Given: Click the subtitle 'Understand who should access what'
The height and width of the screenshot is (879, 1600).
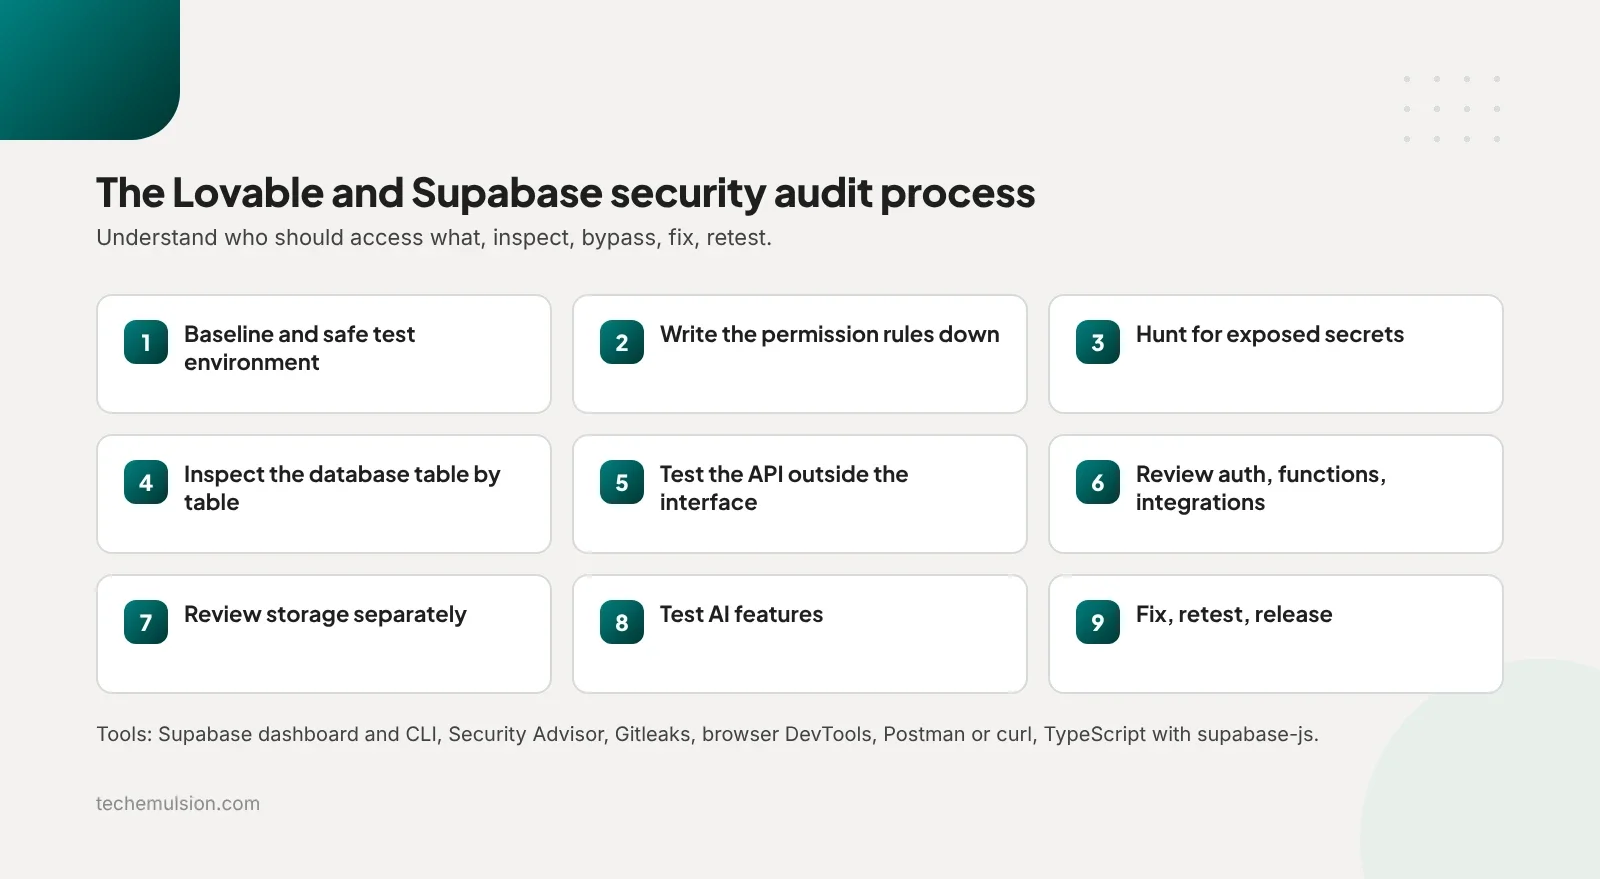Looking at the screenshot, I should [x=434, y=238].
